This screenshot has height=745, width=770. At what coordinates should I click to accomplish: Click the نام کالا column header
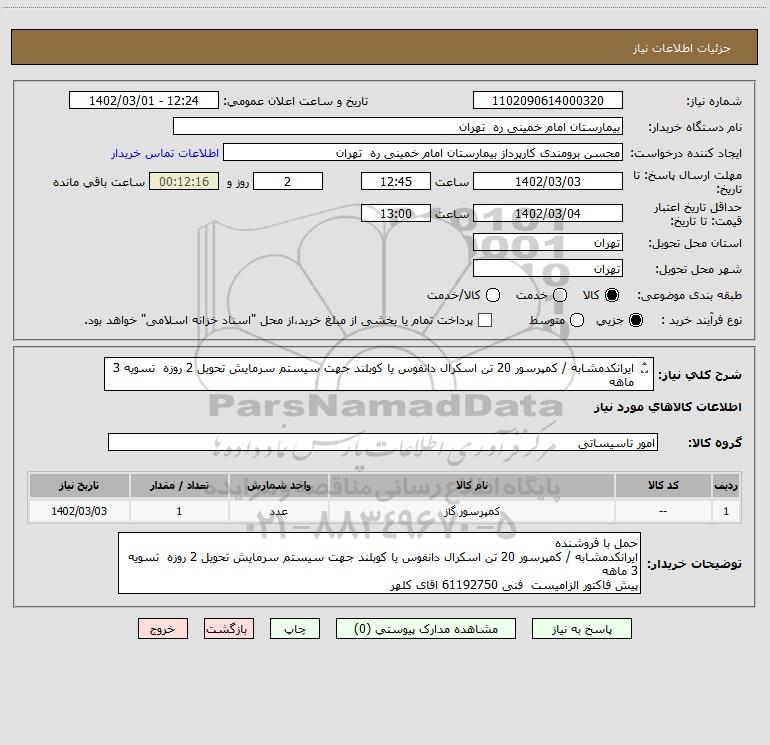click(471, 485)
